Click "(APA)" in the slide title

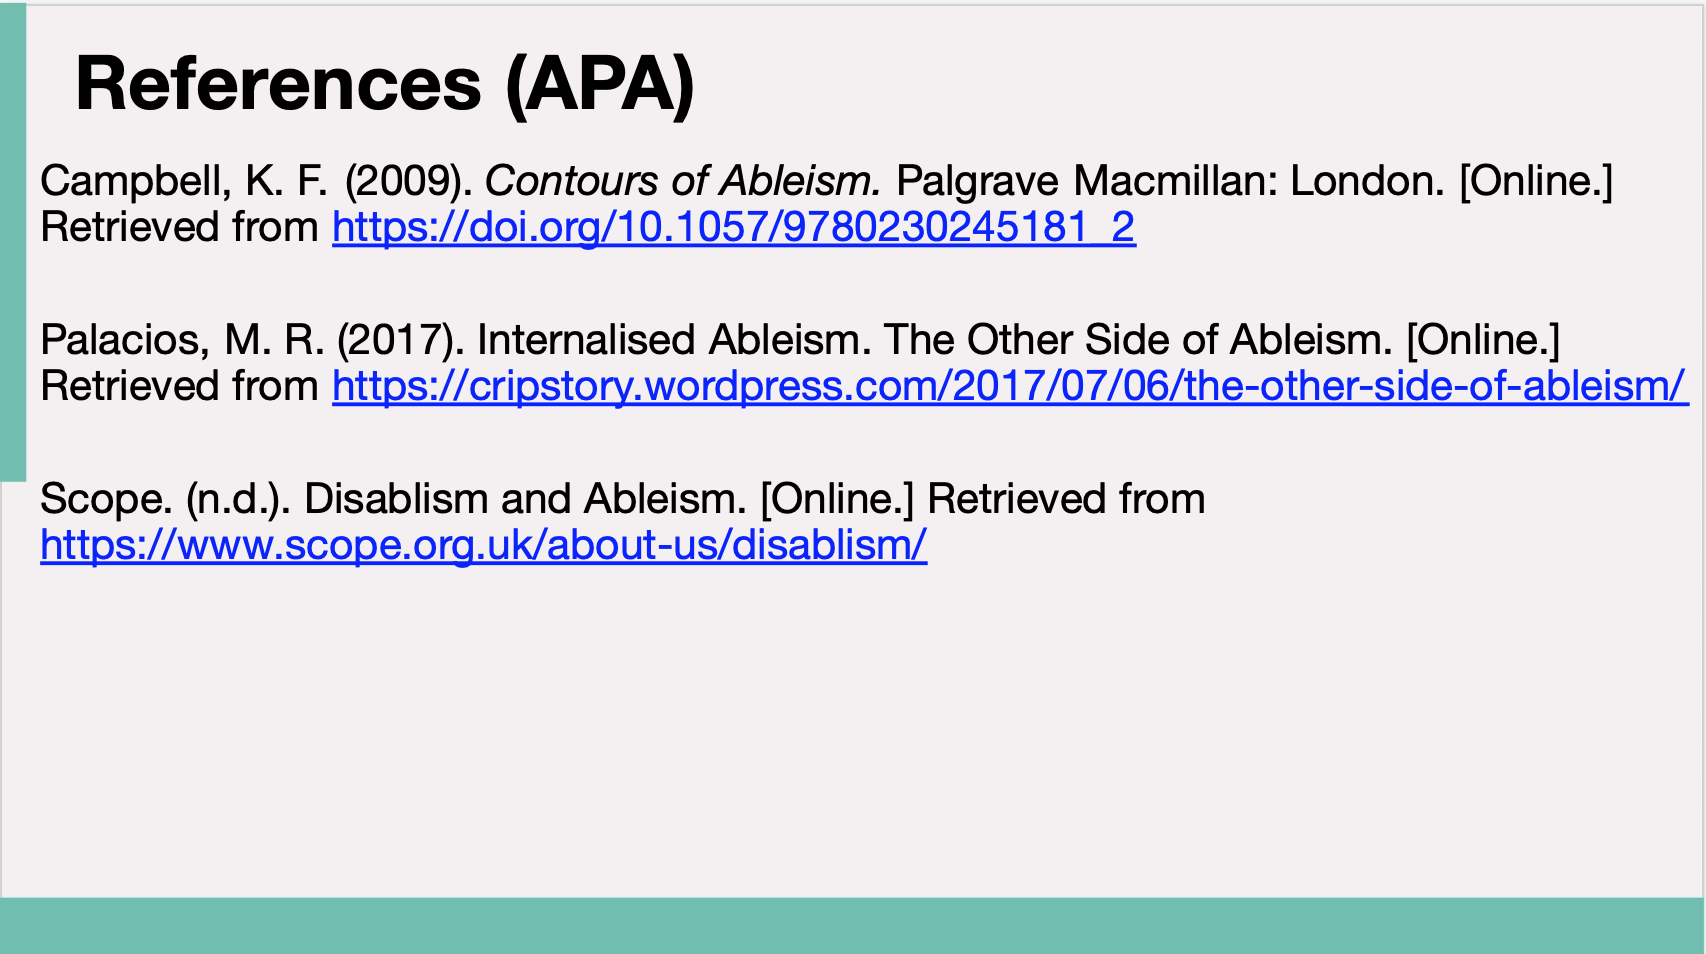point(600,84)
